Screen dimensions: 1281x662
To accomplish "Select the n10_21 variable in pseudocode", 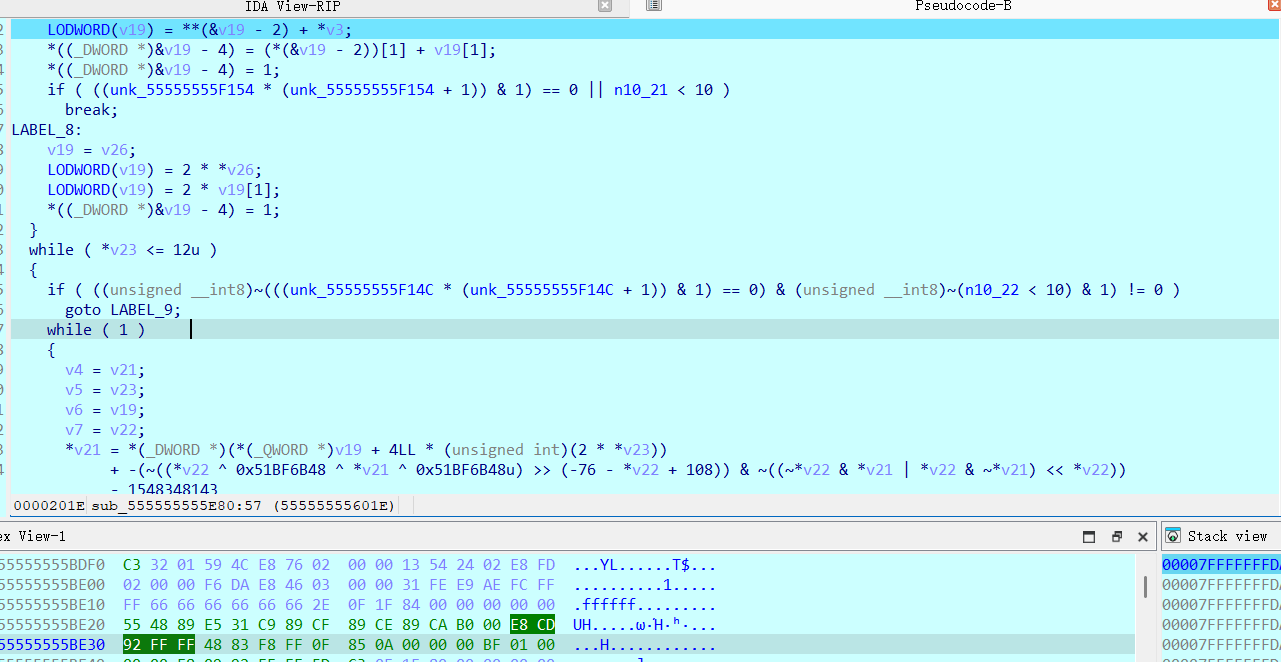I will 639,90.
